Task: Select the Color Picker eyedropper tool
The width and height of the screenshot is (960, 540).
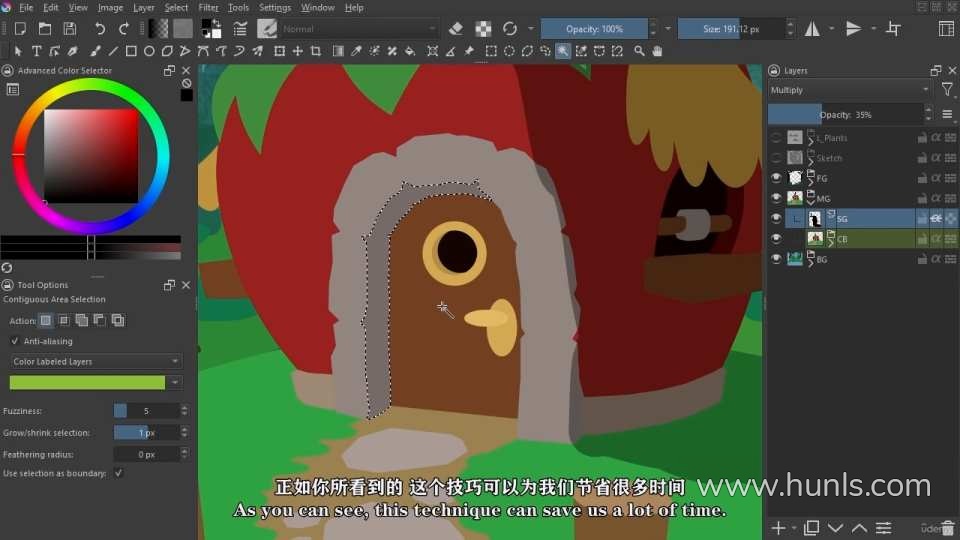Action: click(x=356, y=51)
